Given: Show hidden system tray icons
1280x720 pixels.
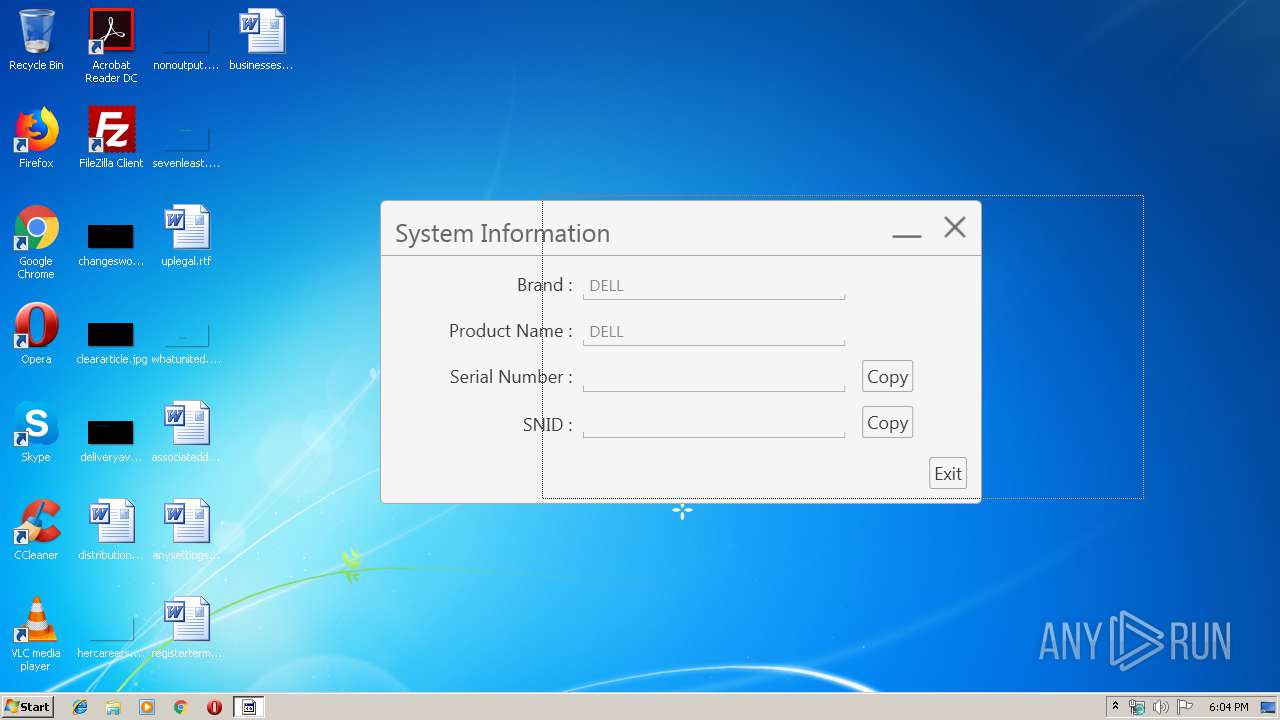Looking at the screenshot, I should coord(1115,707).
